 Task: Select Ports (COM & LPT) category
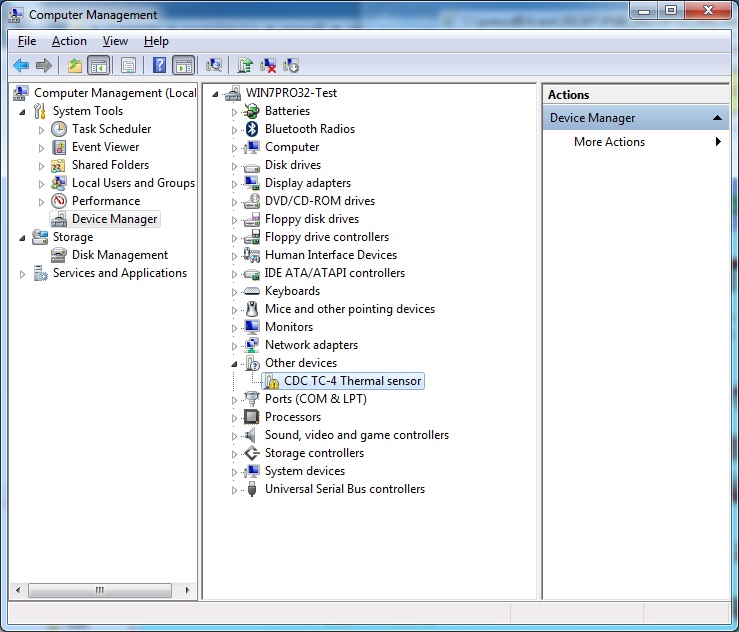315,399
